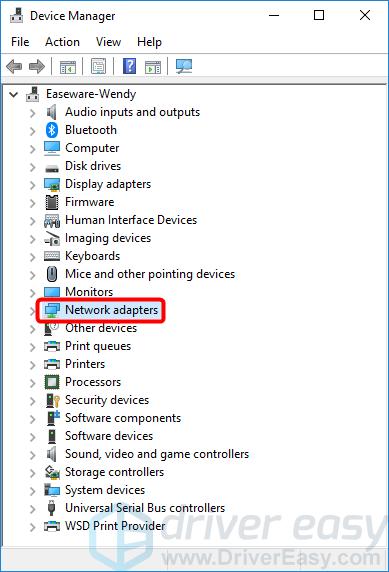
Task: Click the Security devices key icon
Action: 52,400
